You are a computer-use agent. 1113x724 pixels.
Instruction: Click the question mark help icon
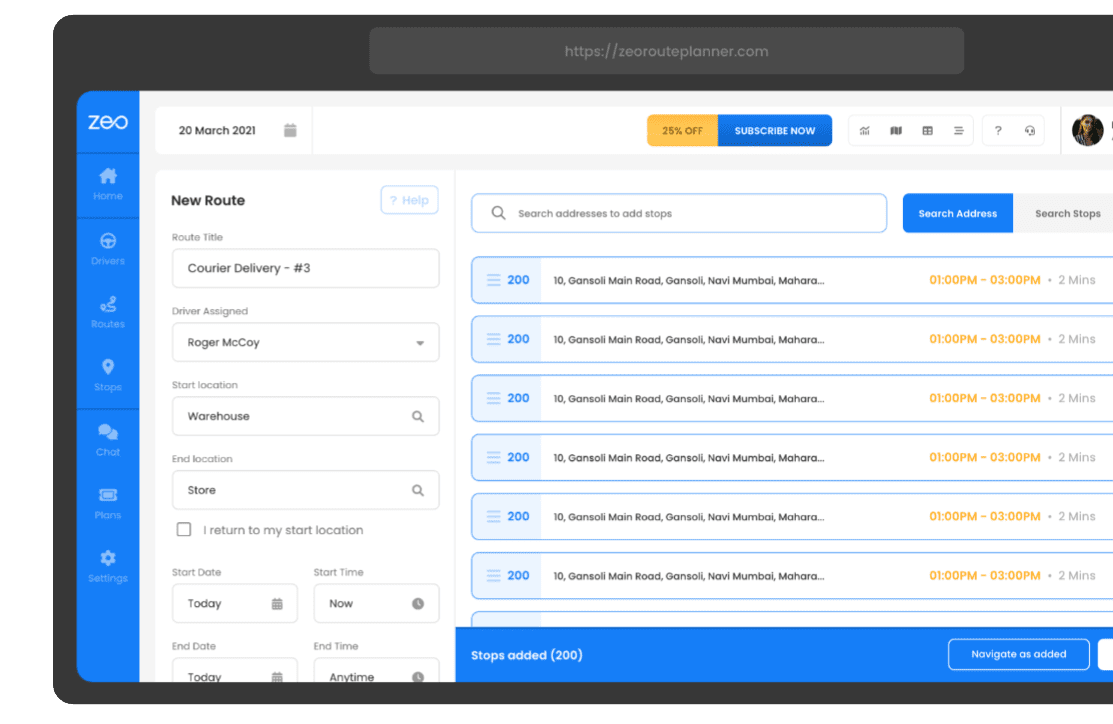point(997,130)
